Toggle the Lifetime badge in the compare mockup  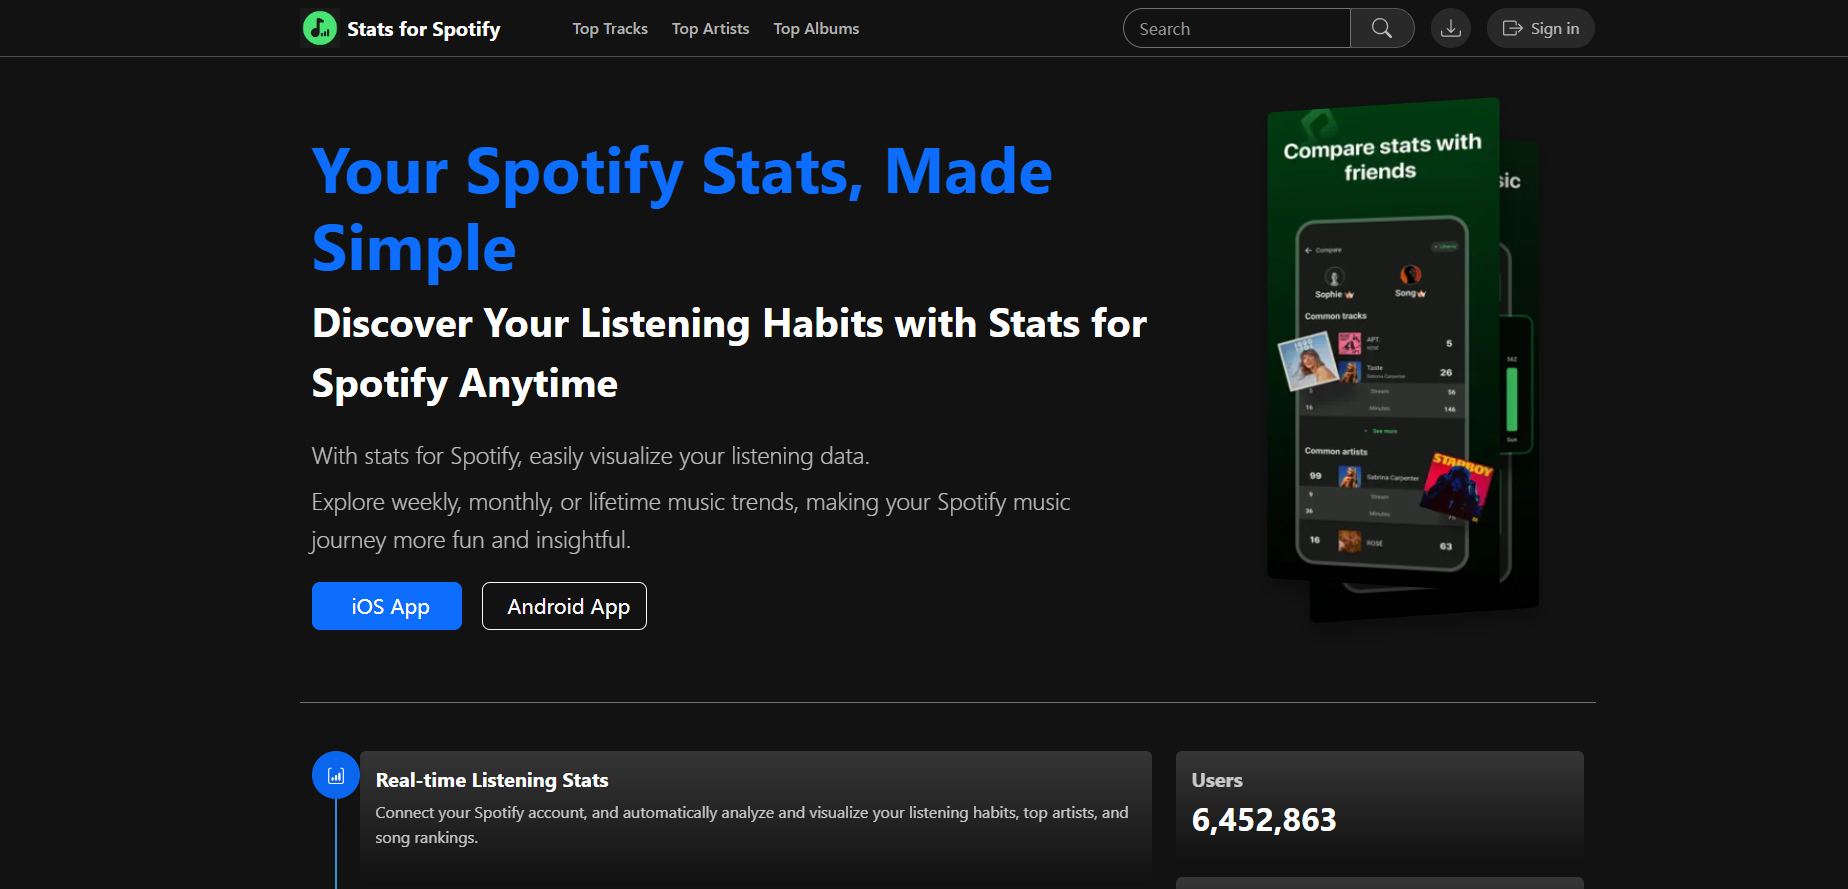1445,246
